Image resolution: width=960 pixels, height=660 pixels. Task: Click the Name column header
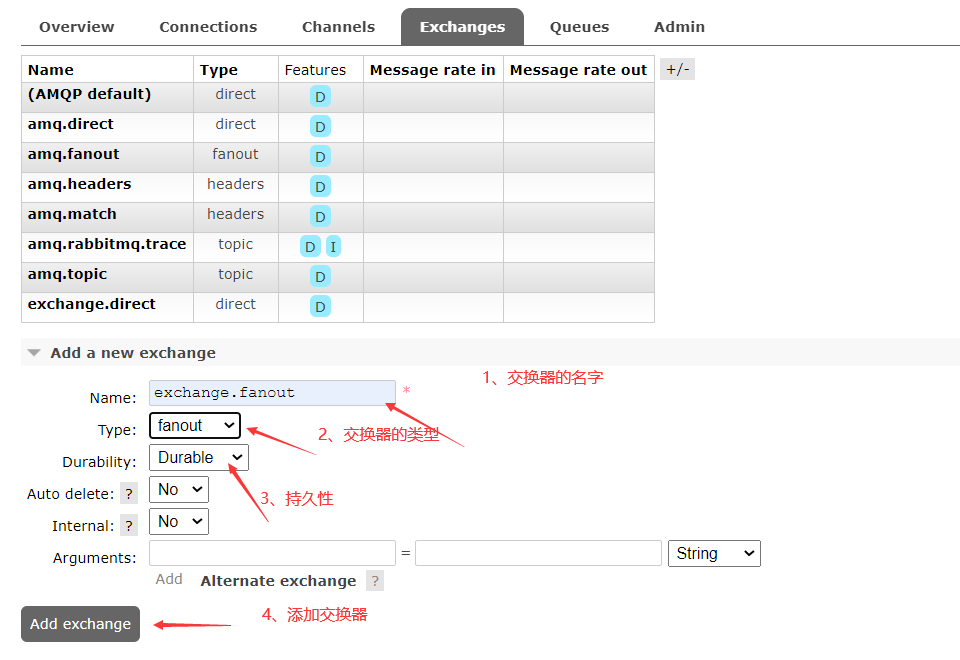(x=51, y=70)
